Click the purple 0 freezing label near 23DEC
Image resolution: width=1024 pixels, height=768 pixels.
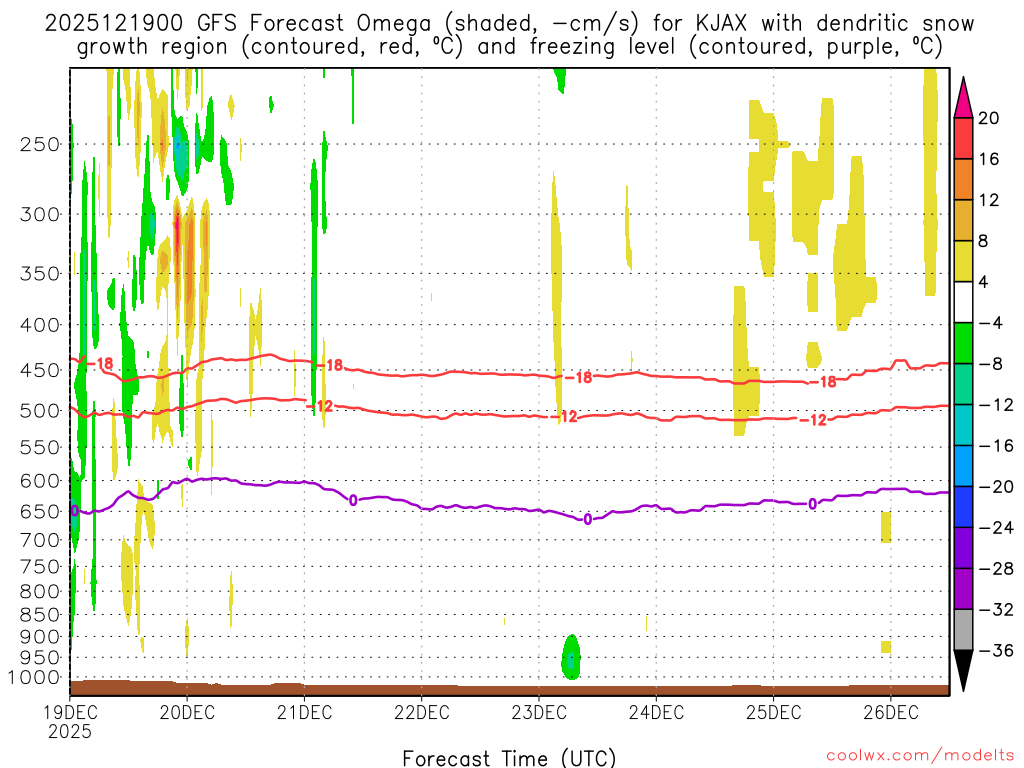click(588, 519)
